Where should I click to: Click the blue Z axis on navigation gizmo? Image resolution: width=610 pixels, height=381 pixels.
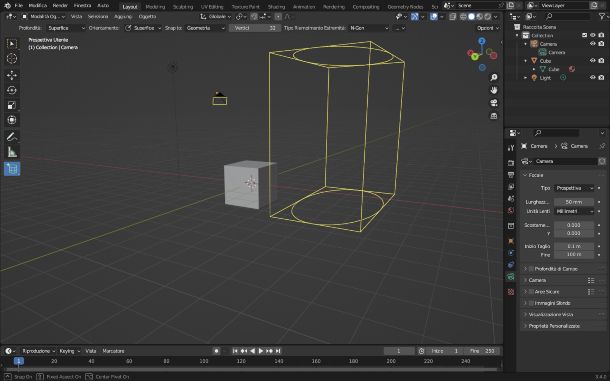coord(482,41)
